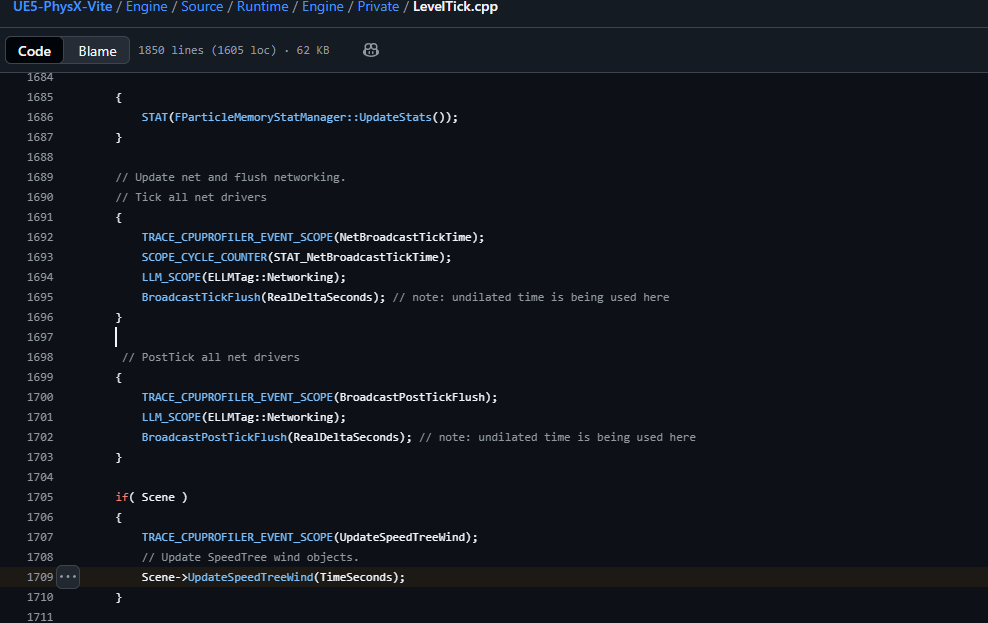Open the Copilot icon in file header
988x623 pixels.
point(371,50)
